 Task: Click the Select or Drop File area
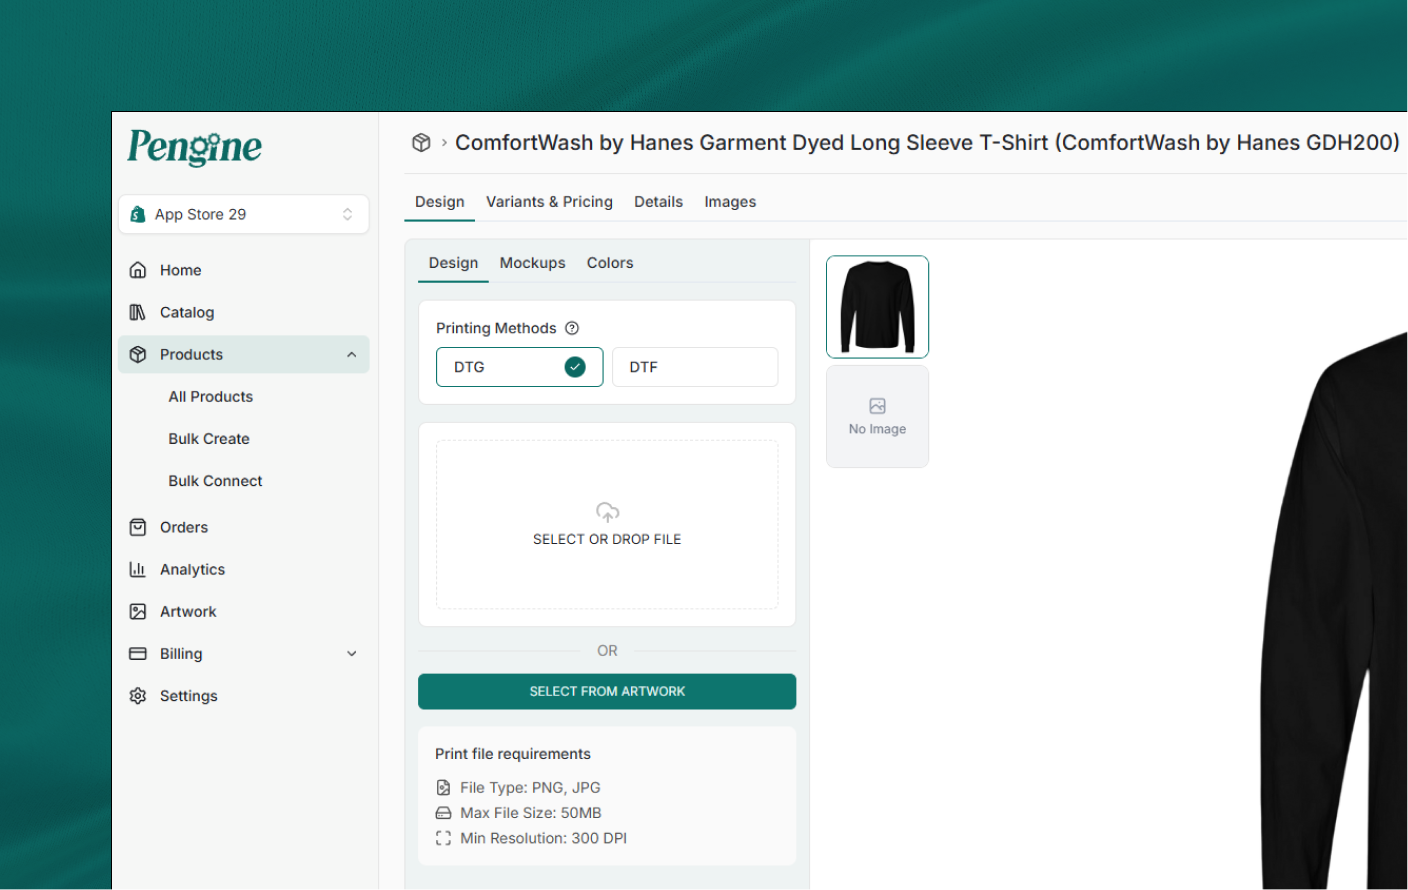607,525
